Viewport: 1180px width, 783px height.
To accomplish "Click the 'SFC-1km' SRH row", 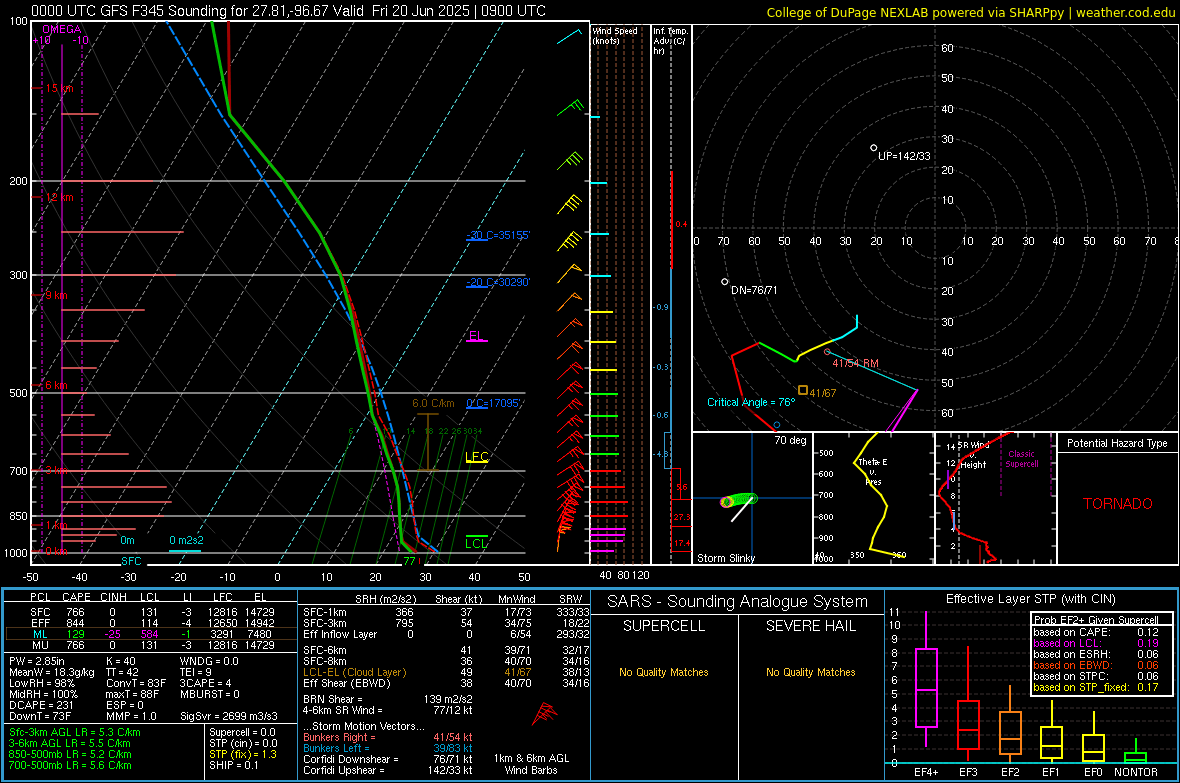I will coord(446,612).
